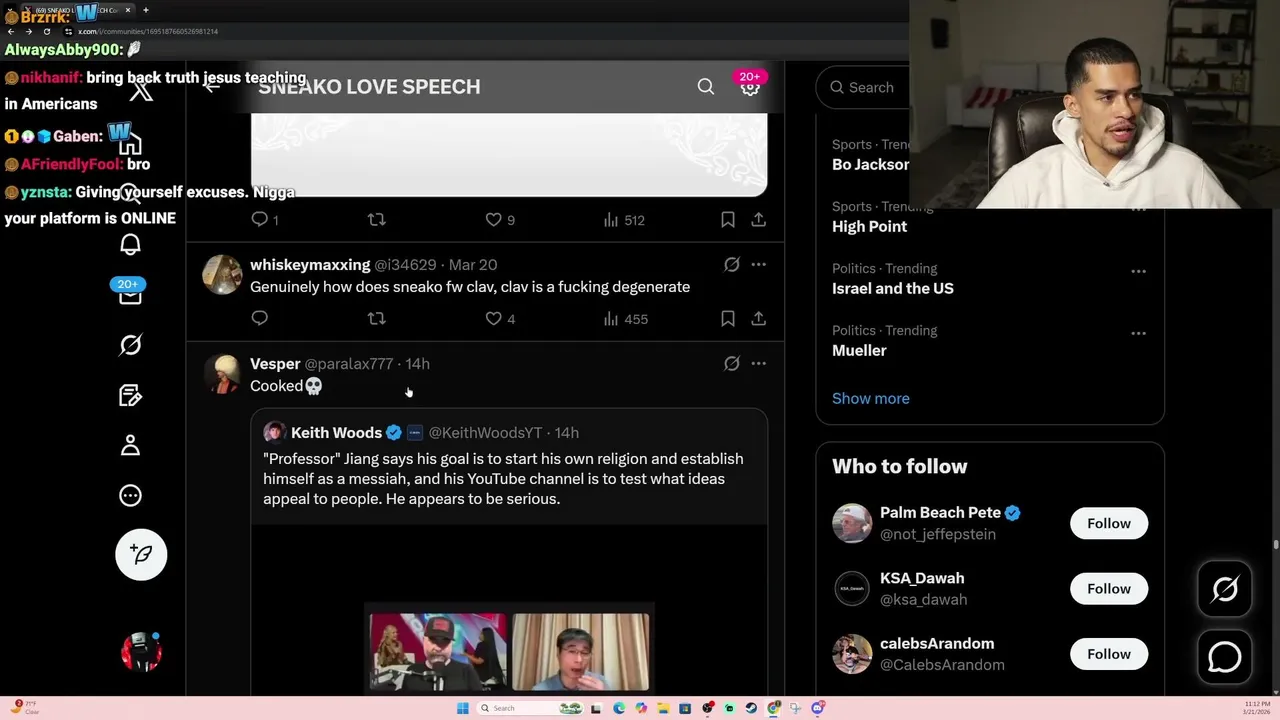This screenshot has width=1280, height=720.
Task: View analytics showing 512 views
Action: pos(624,219)
